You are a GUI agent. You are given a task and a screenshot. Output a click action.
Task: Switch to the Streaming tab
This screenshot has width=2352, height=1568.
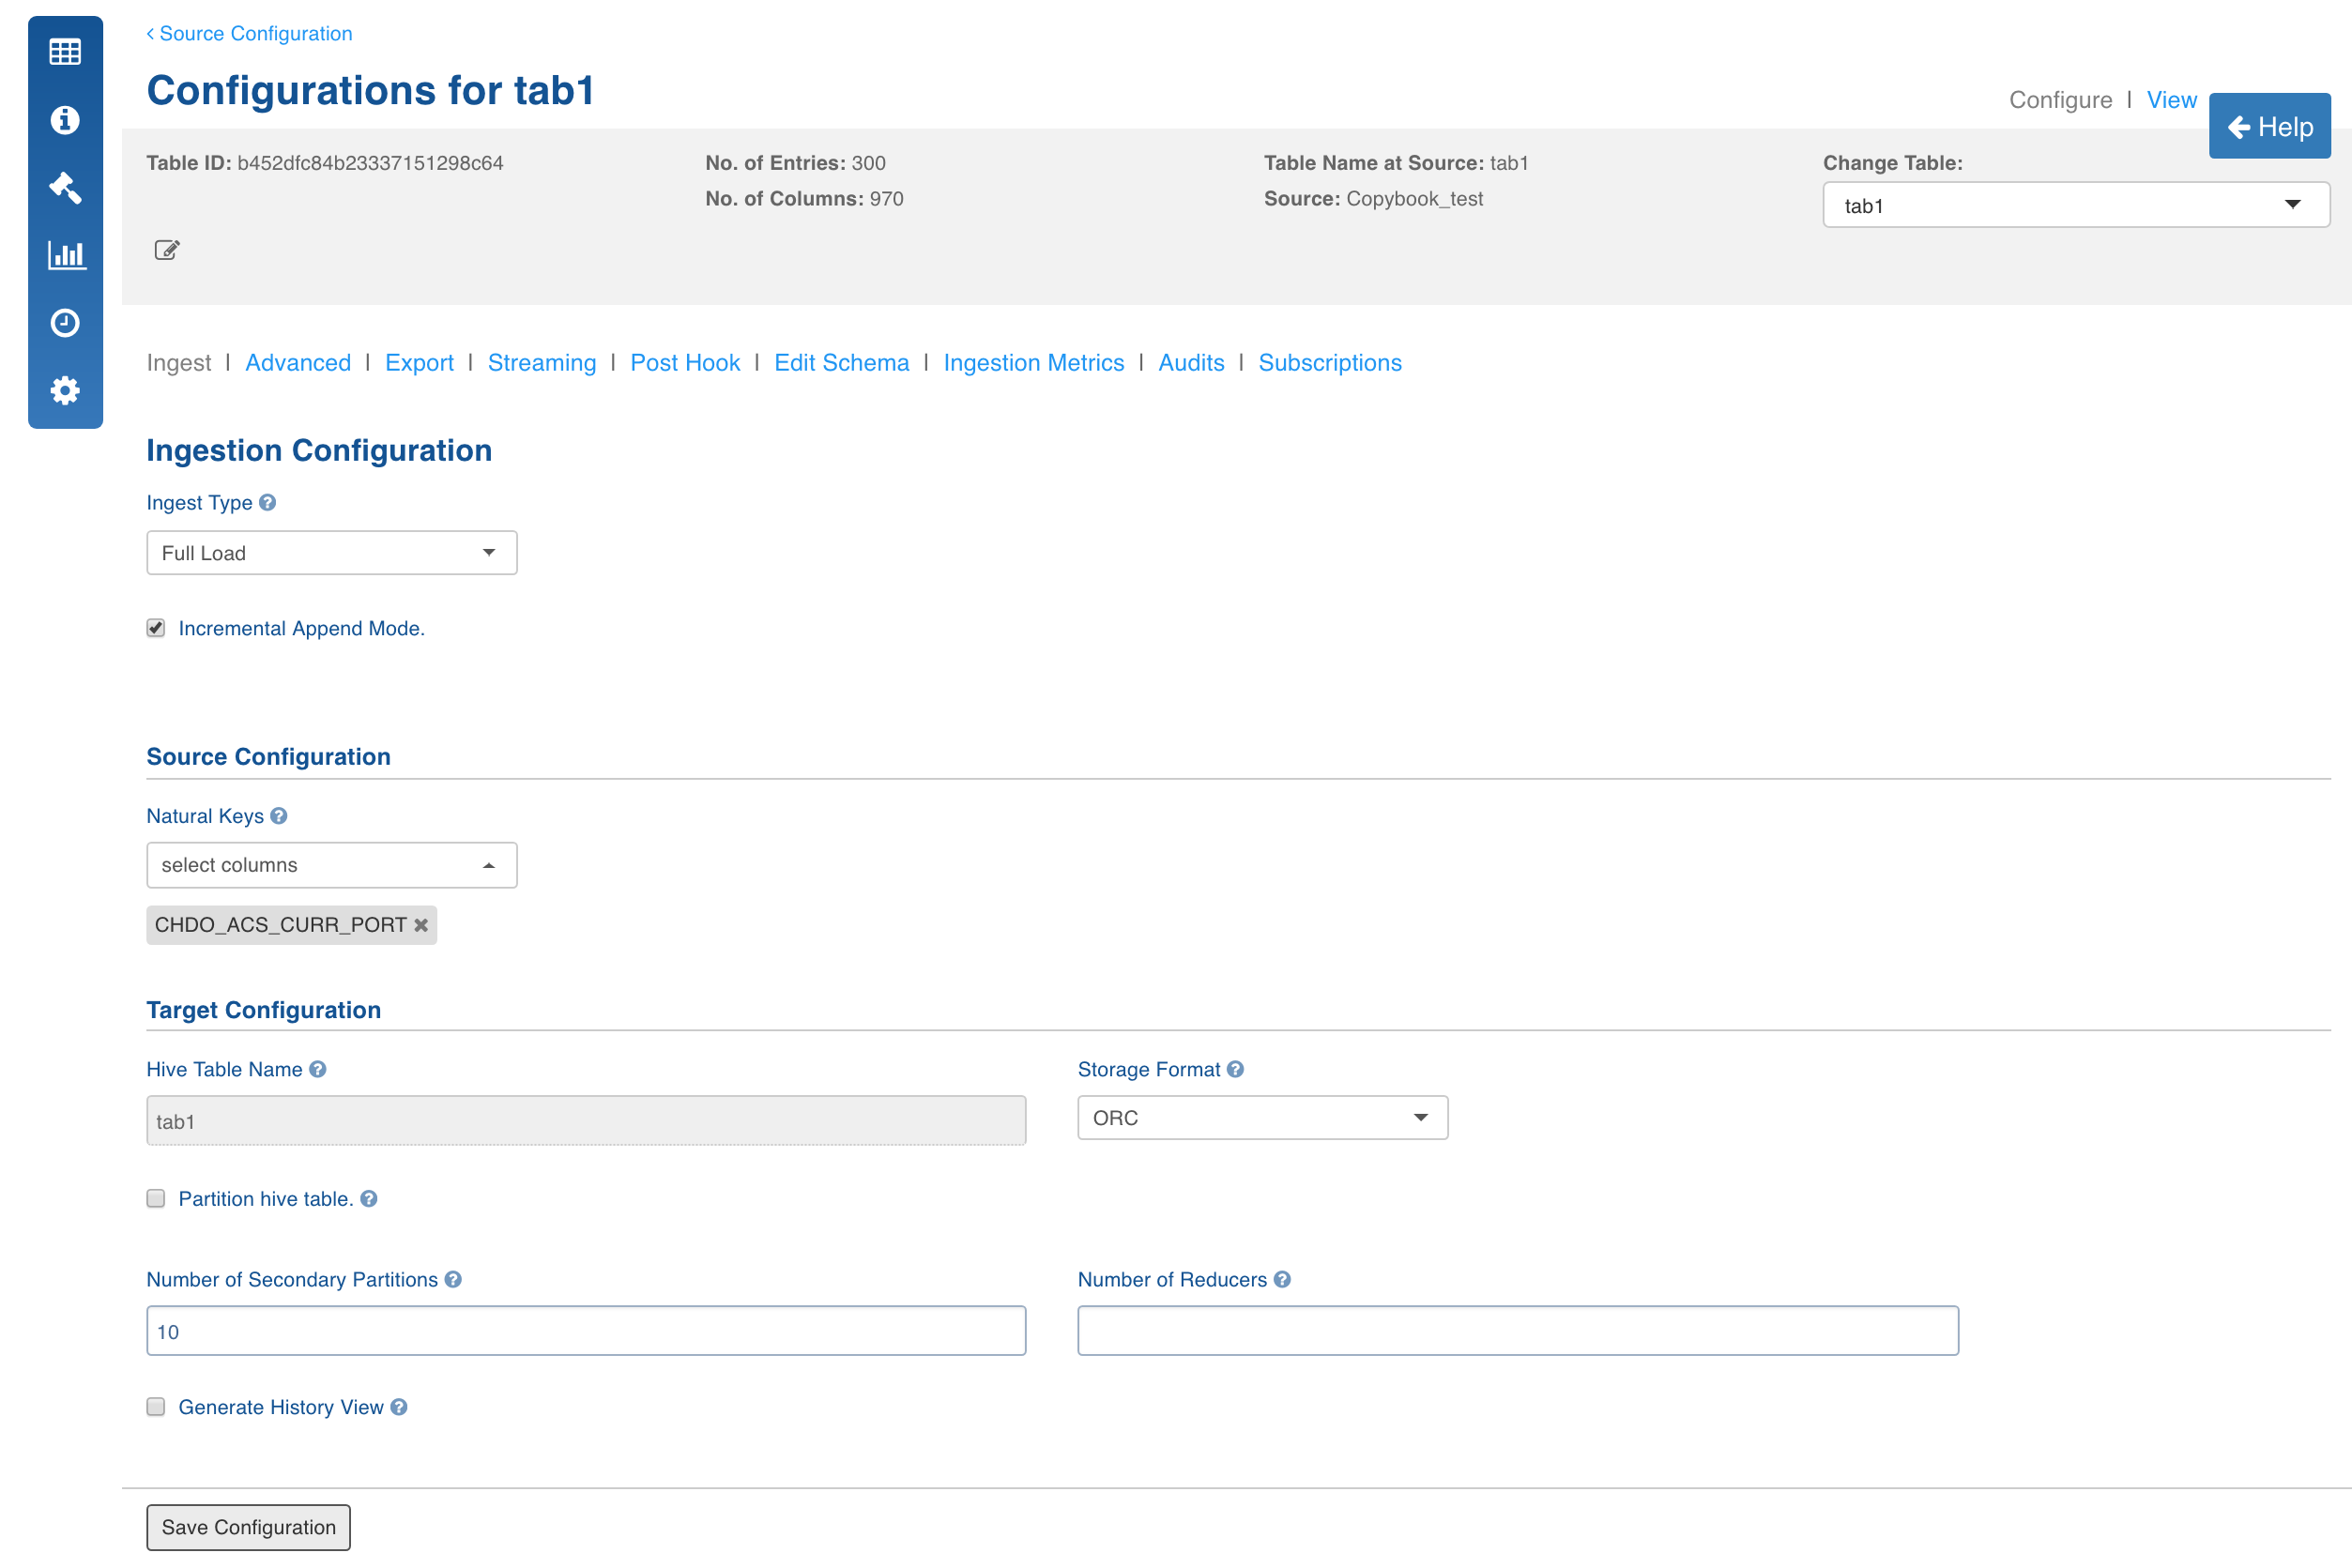pos(542,363)
